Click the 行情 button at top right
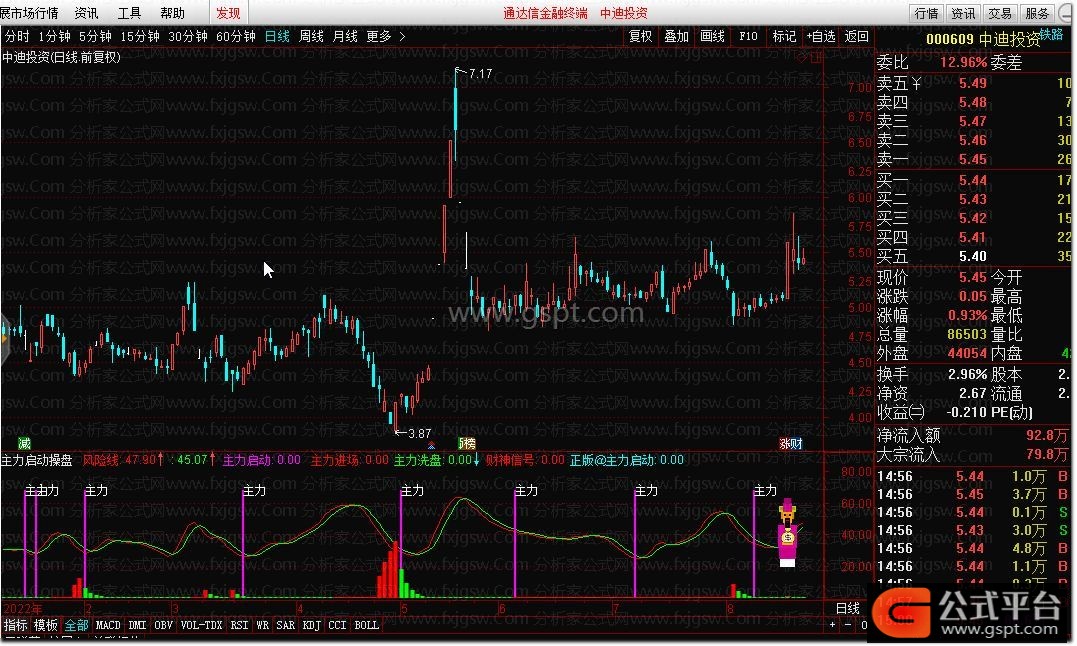Image resolution: width=1077 pixels, height=646 pixels. 927,13
